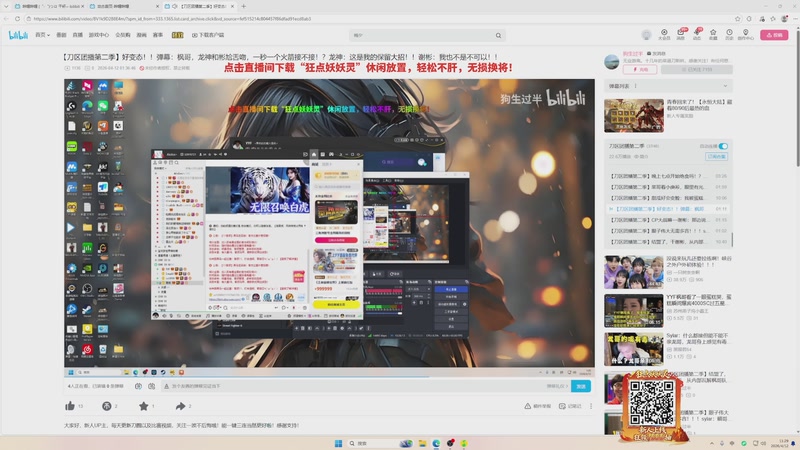The height and width of the screenshot is (450, 800).
Task: Bookmark the page with the star in the address bar
Action: pyautogui.click(x=738, y=19)
